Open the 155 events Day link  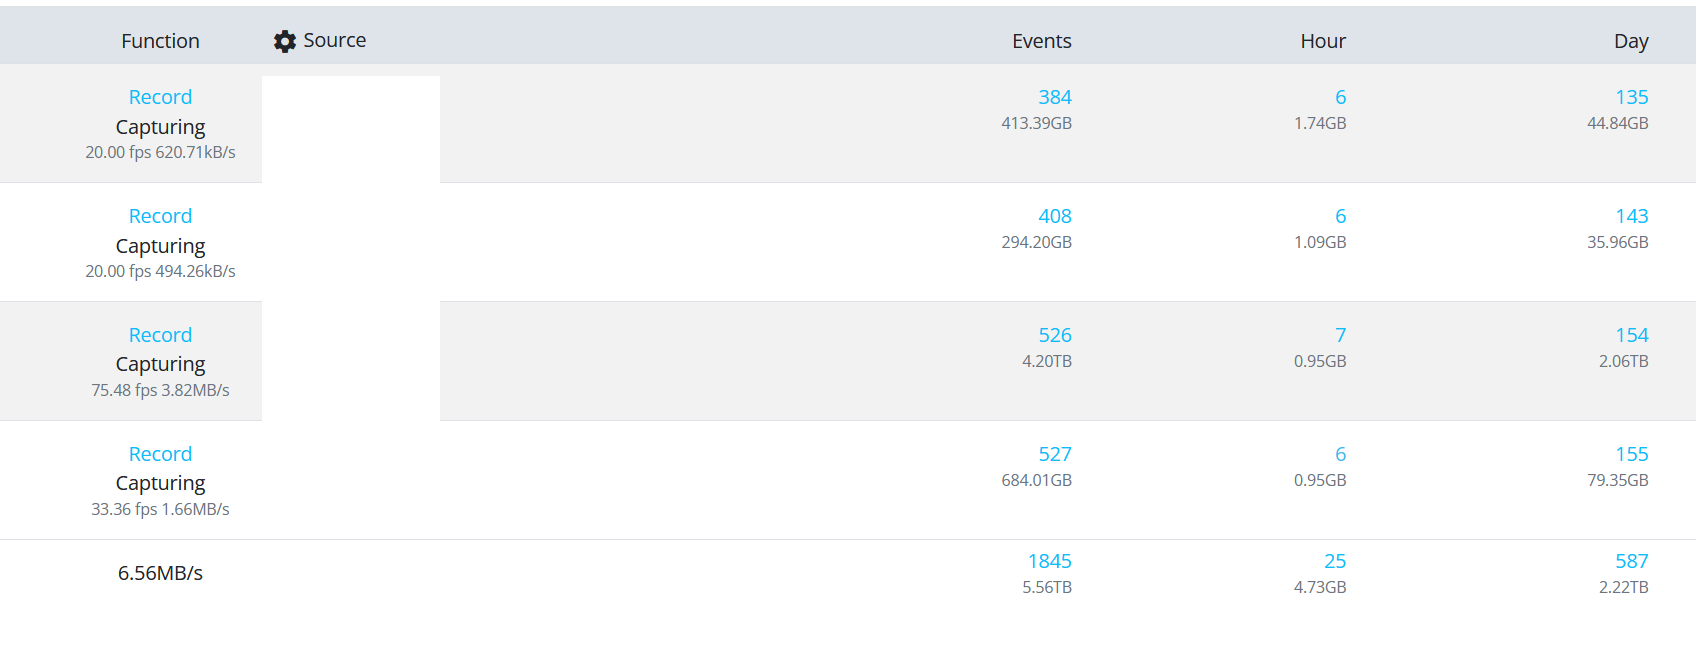coord(1631,454)
